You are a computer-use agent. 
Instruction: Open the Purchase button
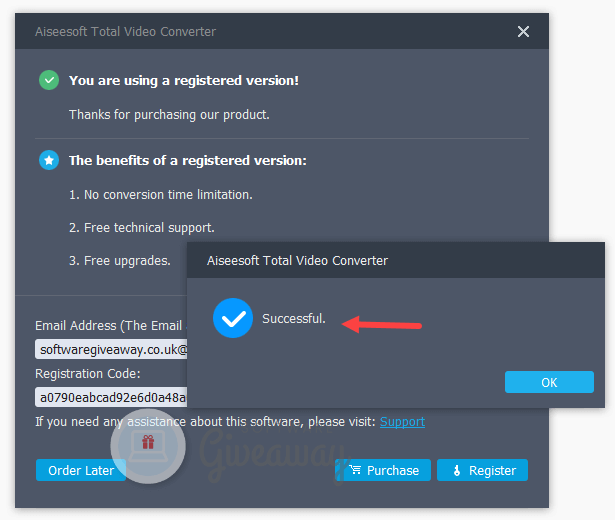point(383,470)
